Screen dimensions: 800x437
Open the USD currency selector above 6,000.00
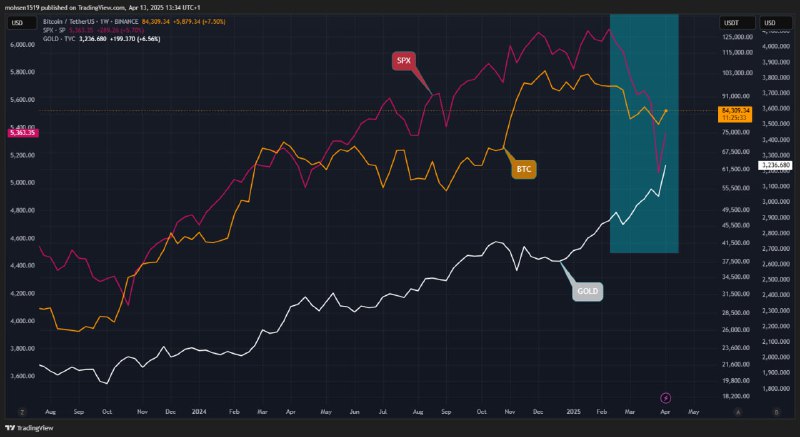[x=22, y=22]
